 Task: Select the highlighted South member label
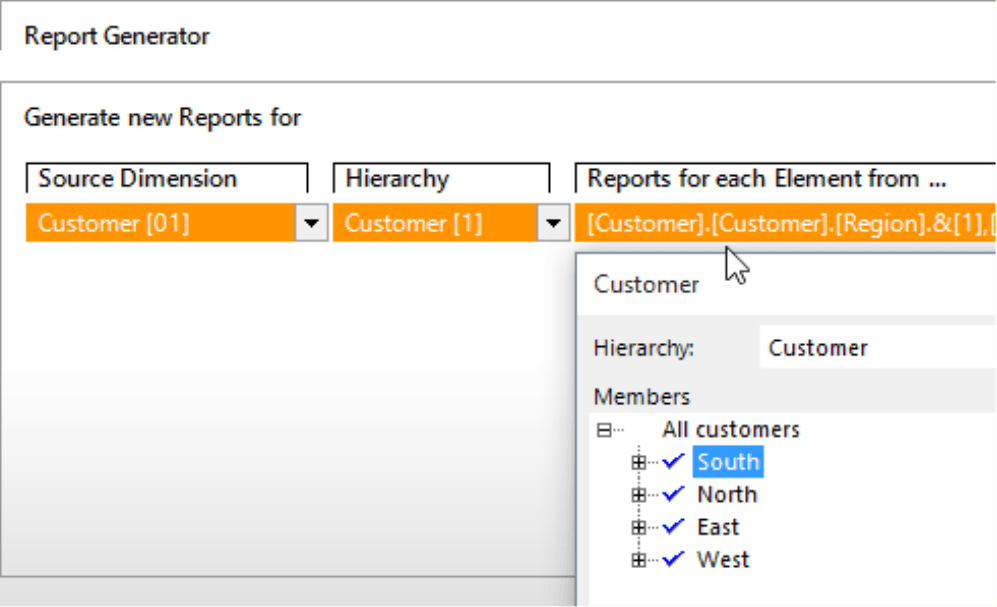point(728,462)
